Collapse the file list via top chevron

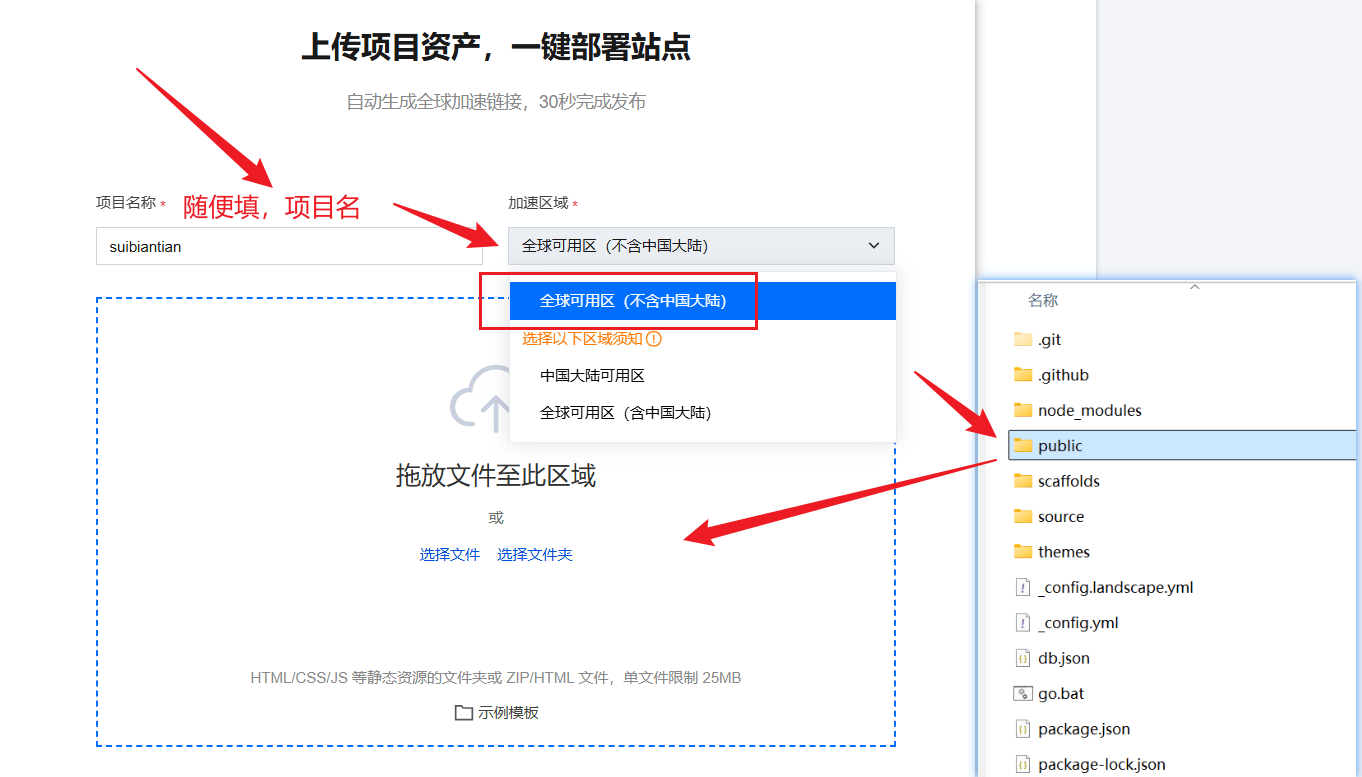[1193, 287]
